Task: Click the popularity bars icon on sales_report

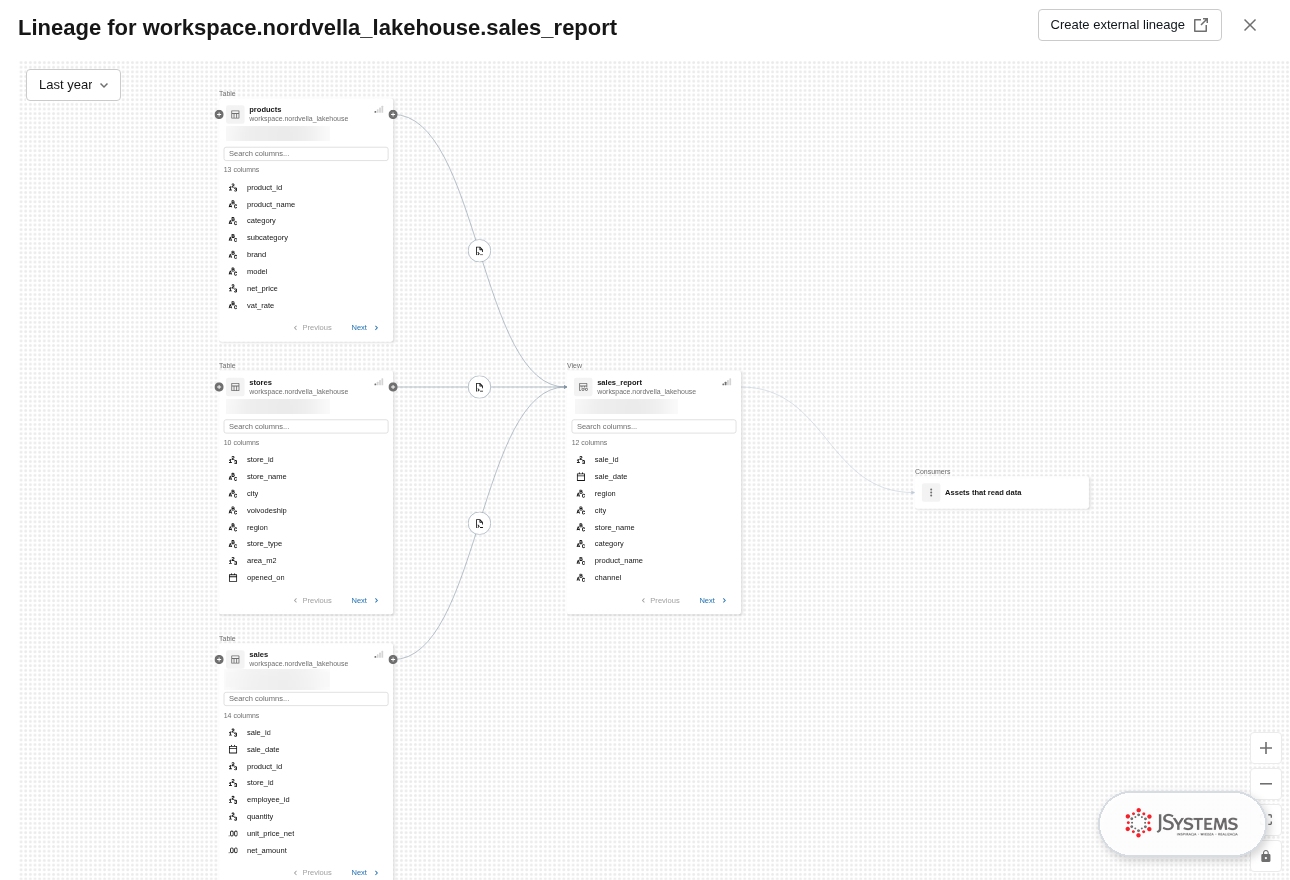Action: click(727, 382)
